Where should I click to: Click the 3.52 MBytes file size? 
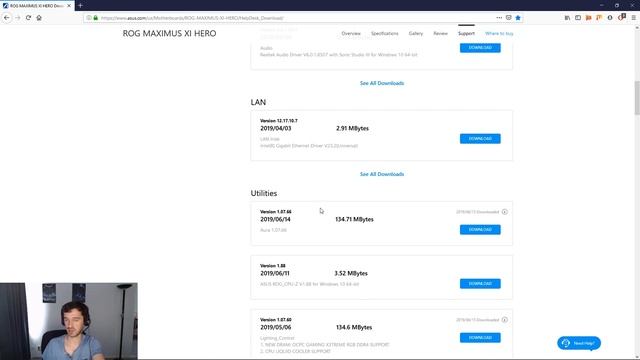pos(351,273)
